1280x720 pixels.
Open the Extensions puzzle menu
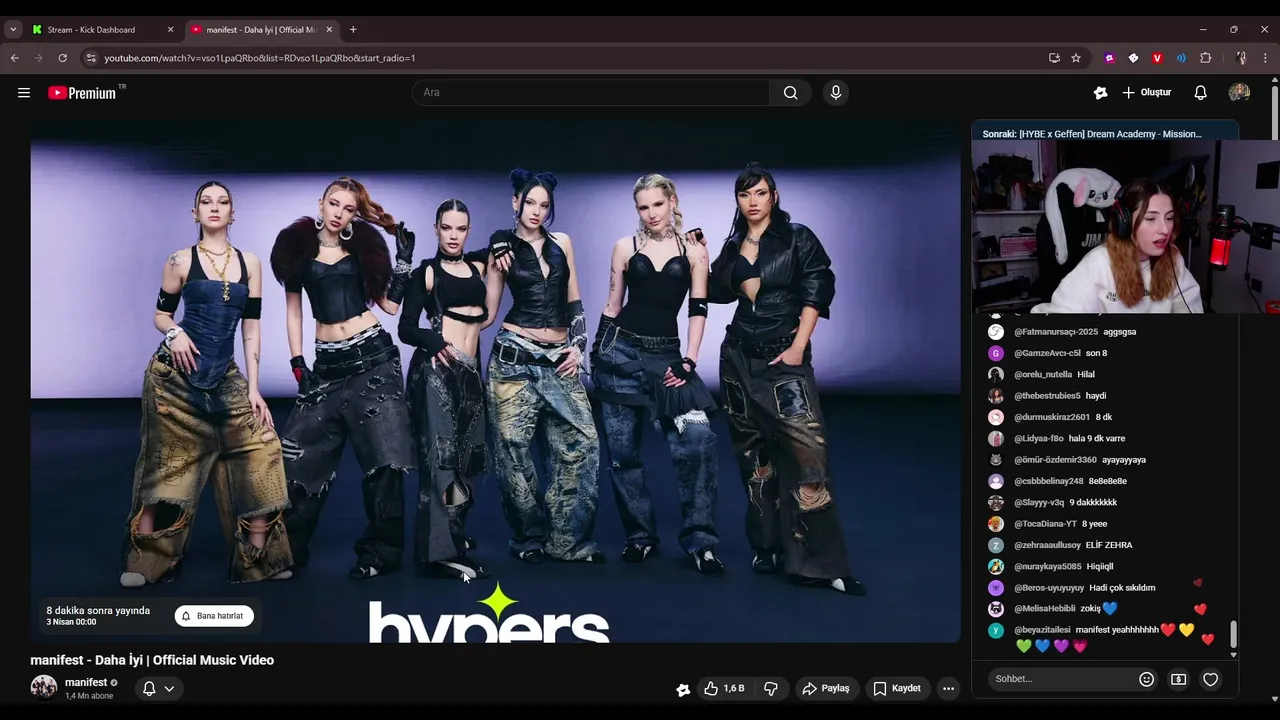coord(1205,58)
